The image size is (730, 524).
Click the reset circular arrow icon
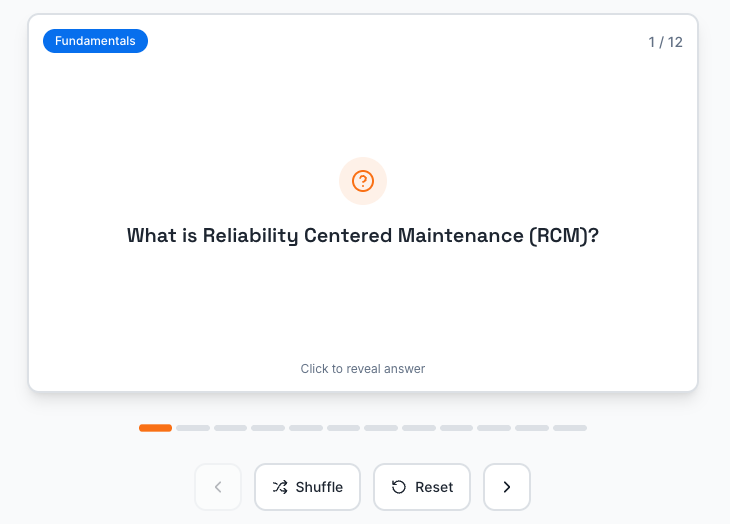tap(399, 487)
